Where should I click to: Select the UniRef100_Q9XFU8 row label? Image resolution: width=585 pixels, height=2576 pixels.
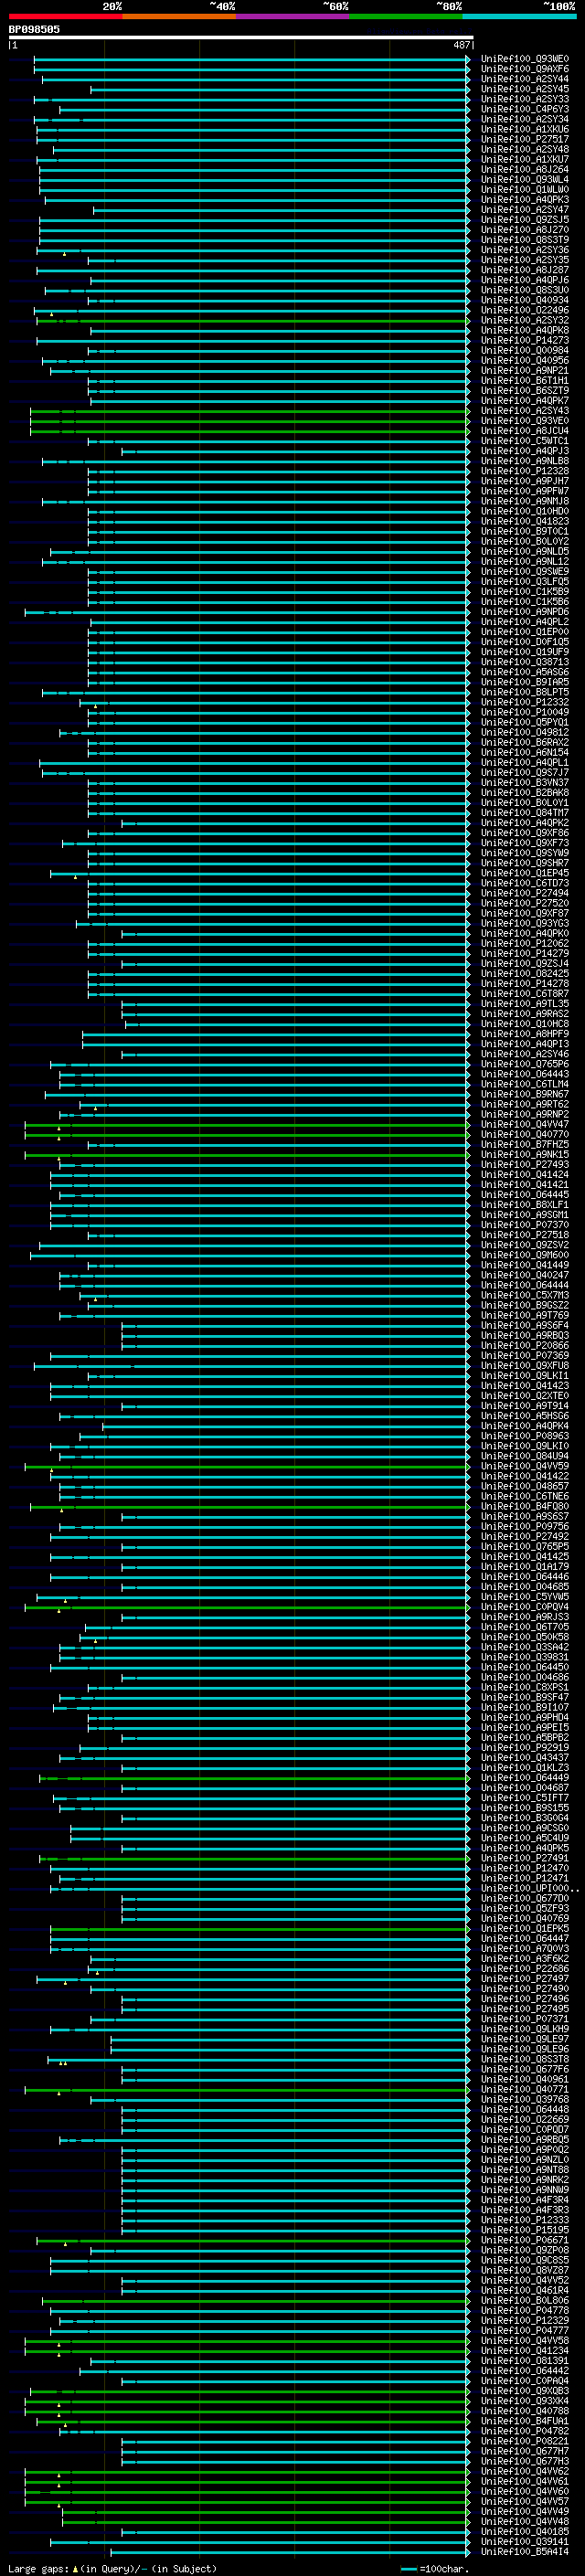pyautogui.click(x=525, y=1366)
